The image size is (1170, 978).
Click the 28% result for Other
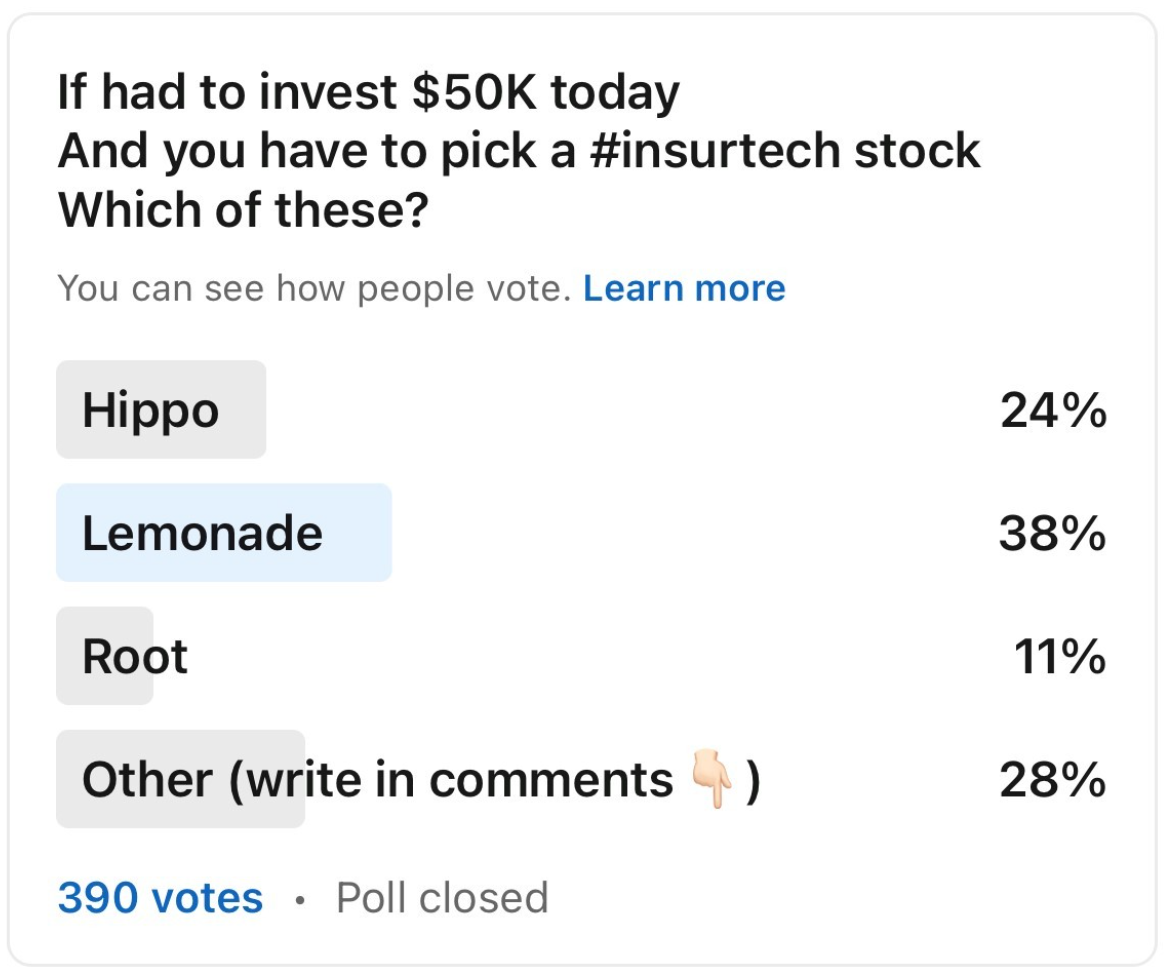pyautogui.click(x=1052, y=781)
